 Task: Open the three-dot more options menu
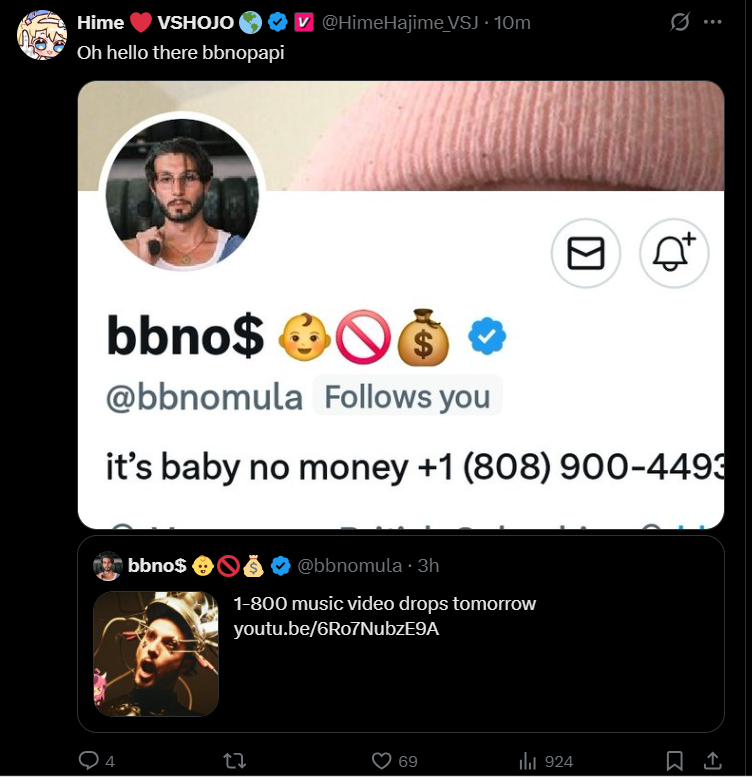[712, 22]
